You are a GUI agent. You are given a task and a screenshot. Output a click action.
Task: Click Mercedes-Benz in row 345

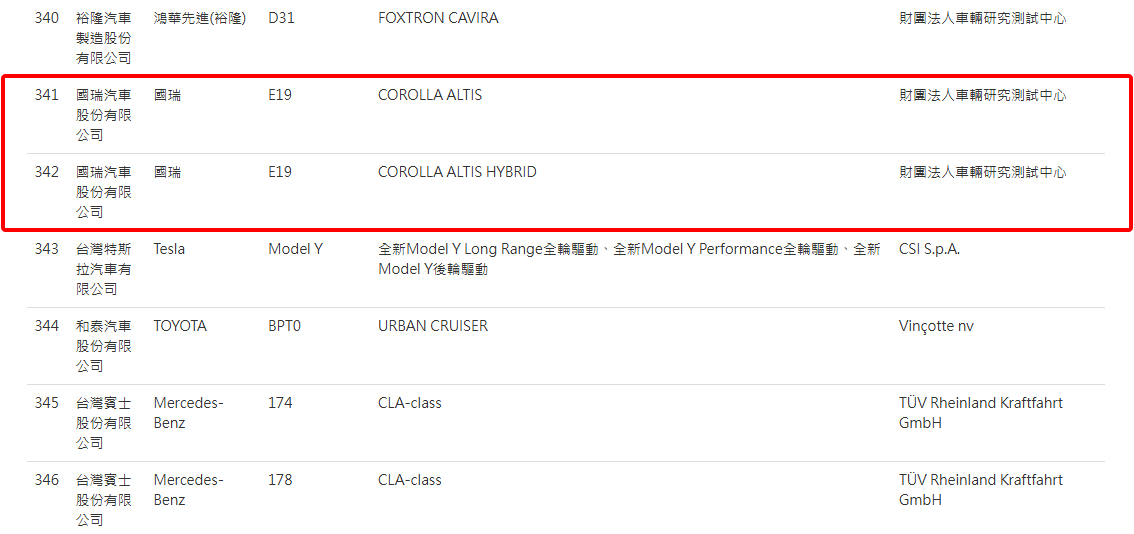tap(188, 413)
